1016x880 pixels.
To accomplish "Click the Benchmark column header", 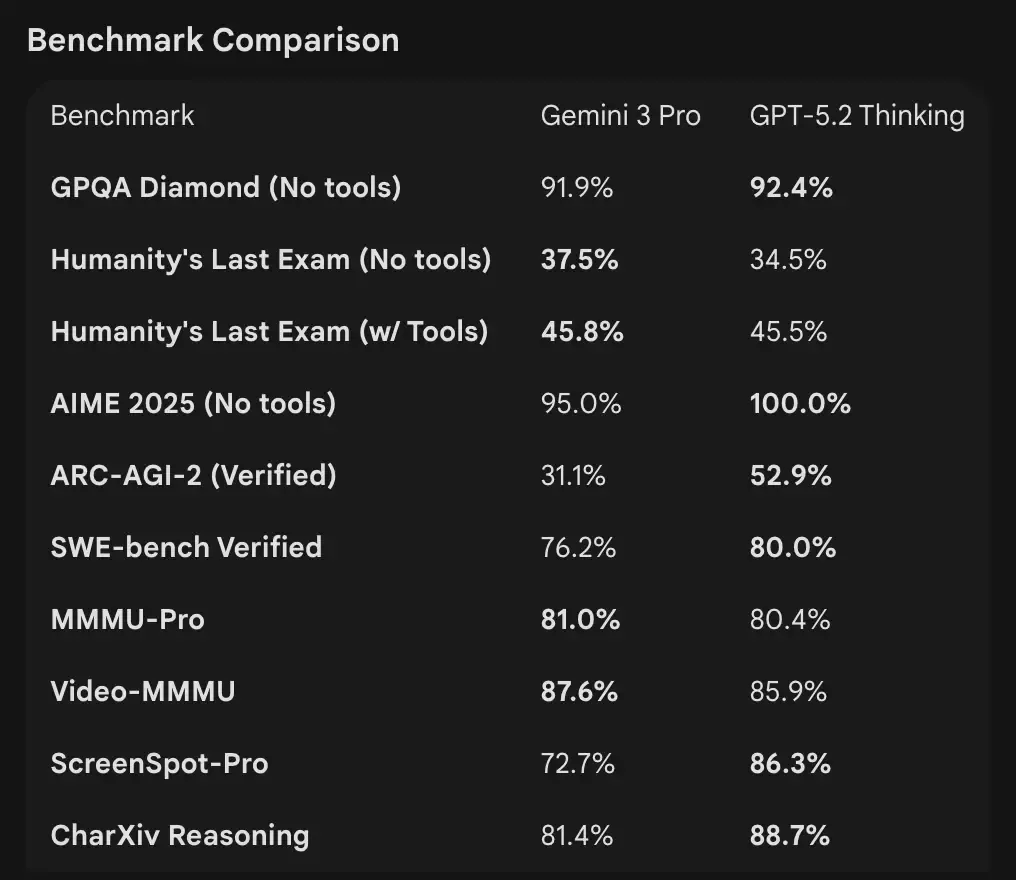I will [122, 116].
